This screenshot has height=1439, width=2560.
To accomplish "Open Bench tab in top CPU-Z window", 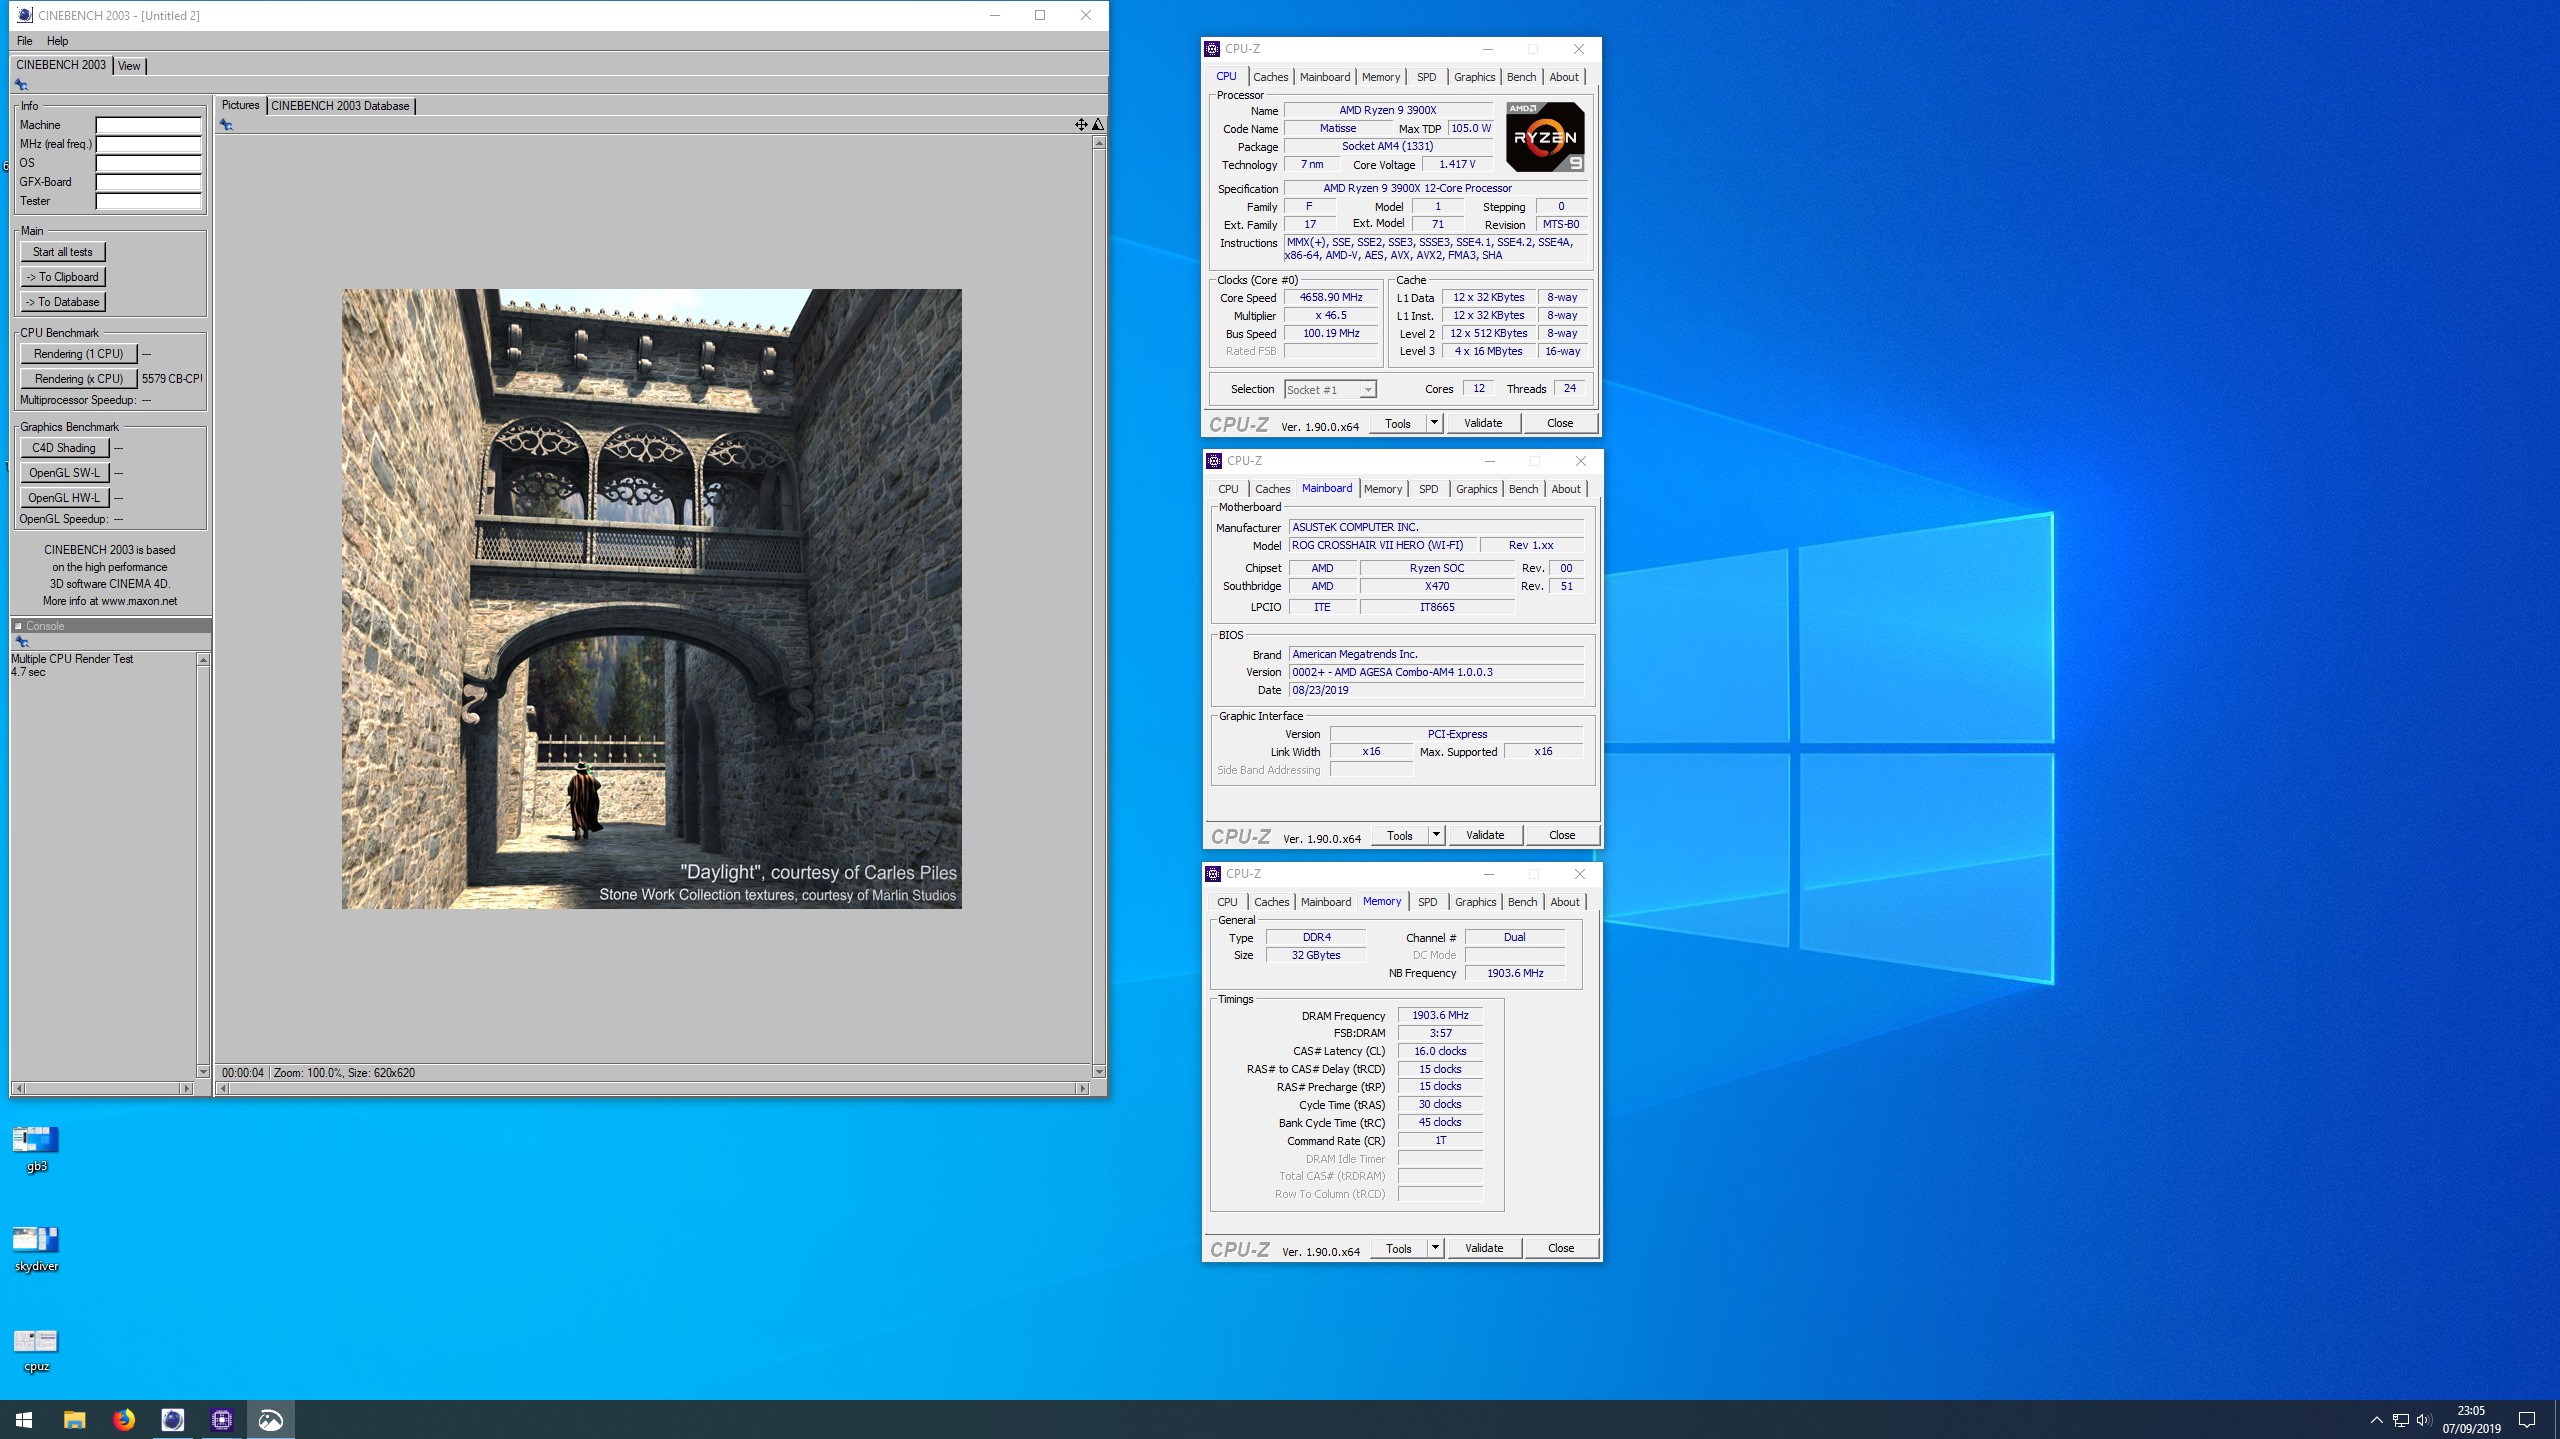I will [1521, 77].
